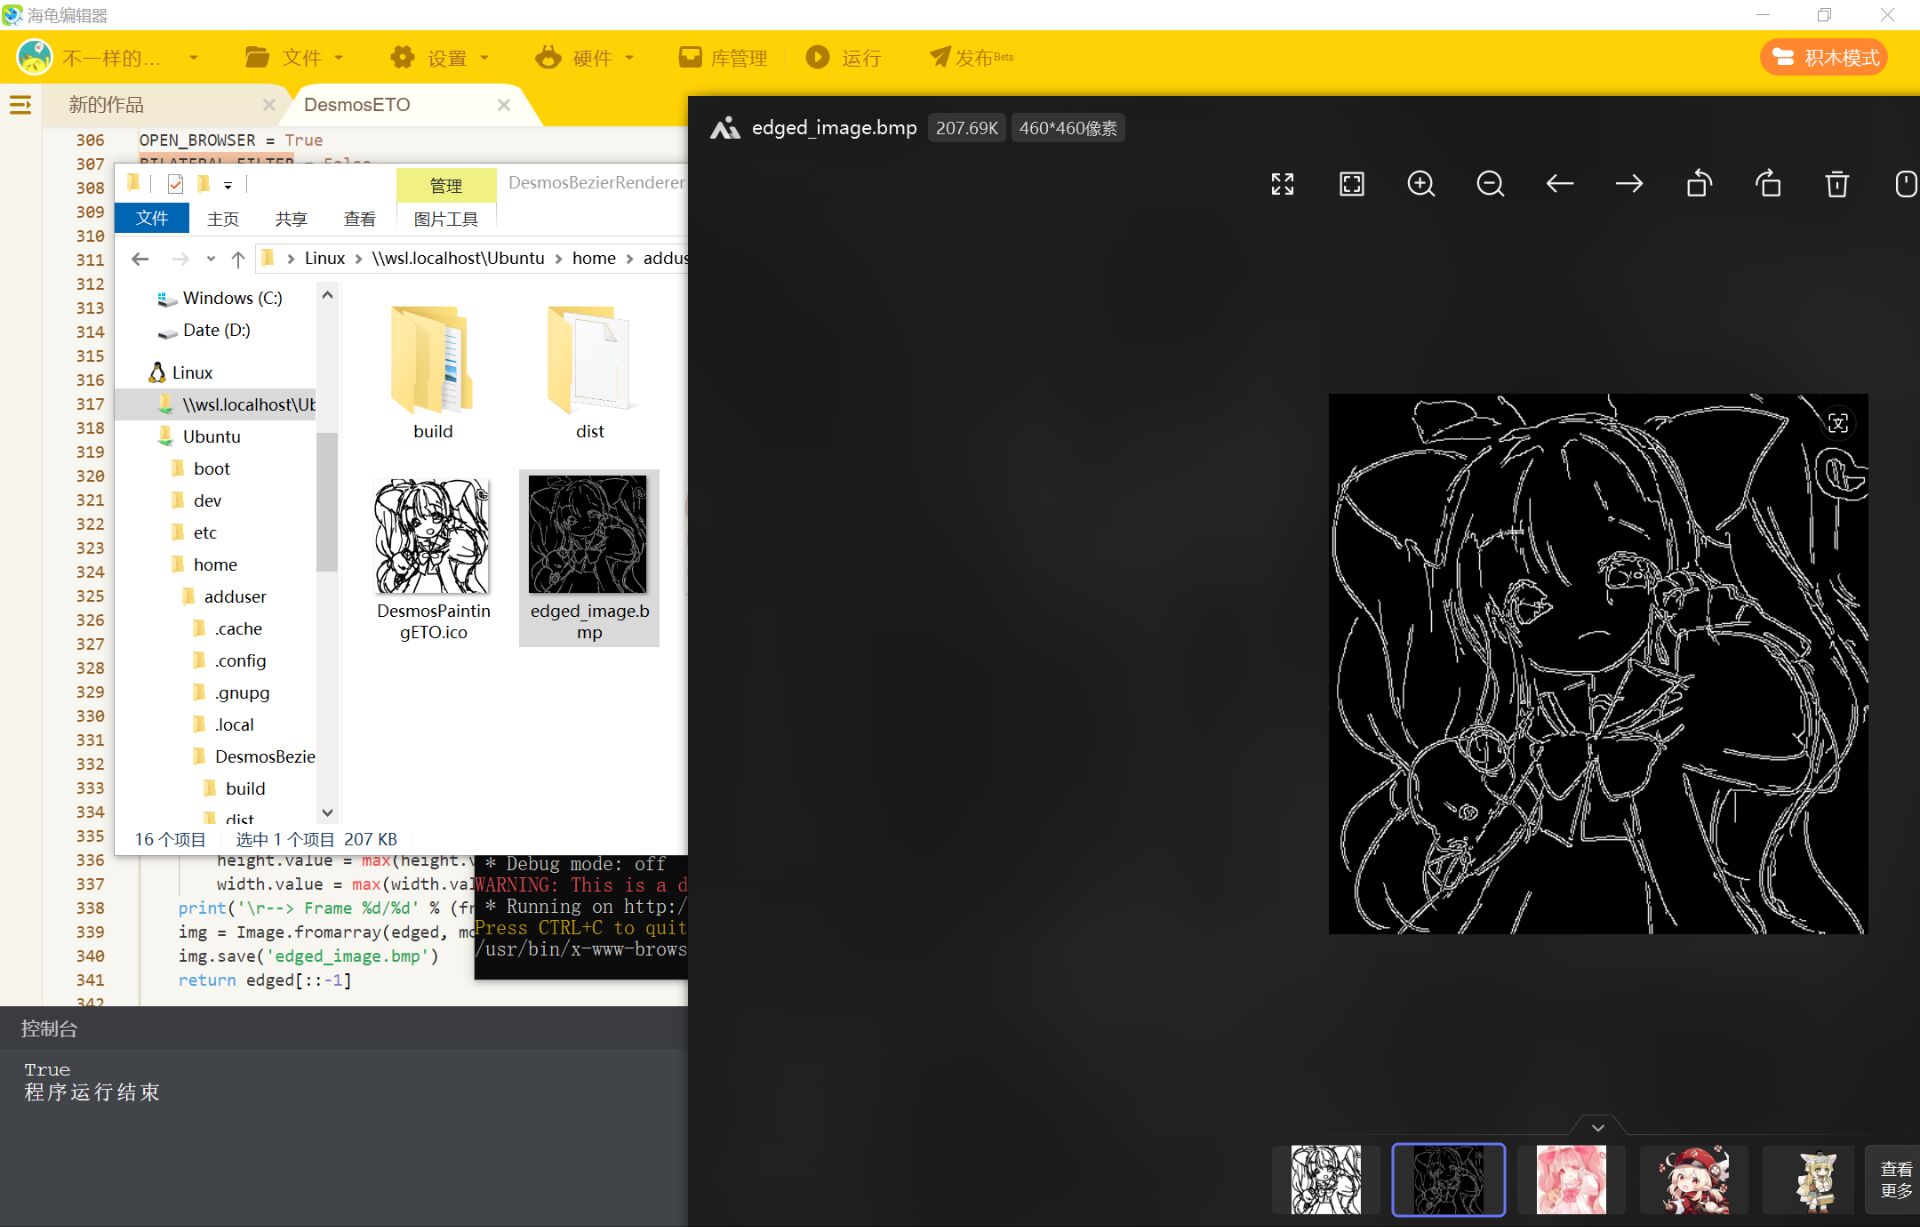Select the pink-haired girl thumbnail
The width and height of the screenshot is (1920, 1227).
pyautogui.click(x=1570, y=1180)
